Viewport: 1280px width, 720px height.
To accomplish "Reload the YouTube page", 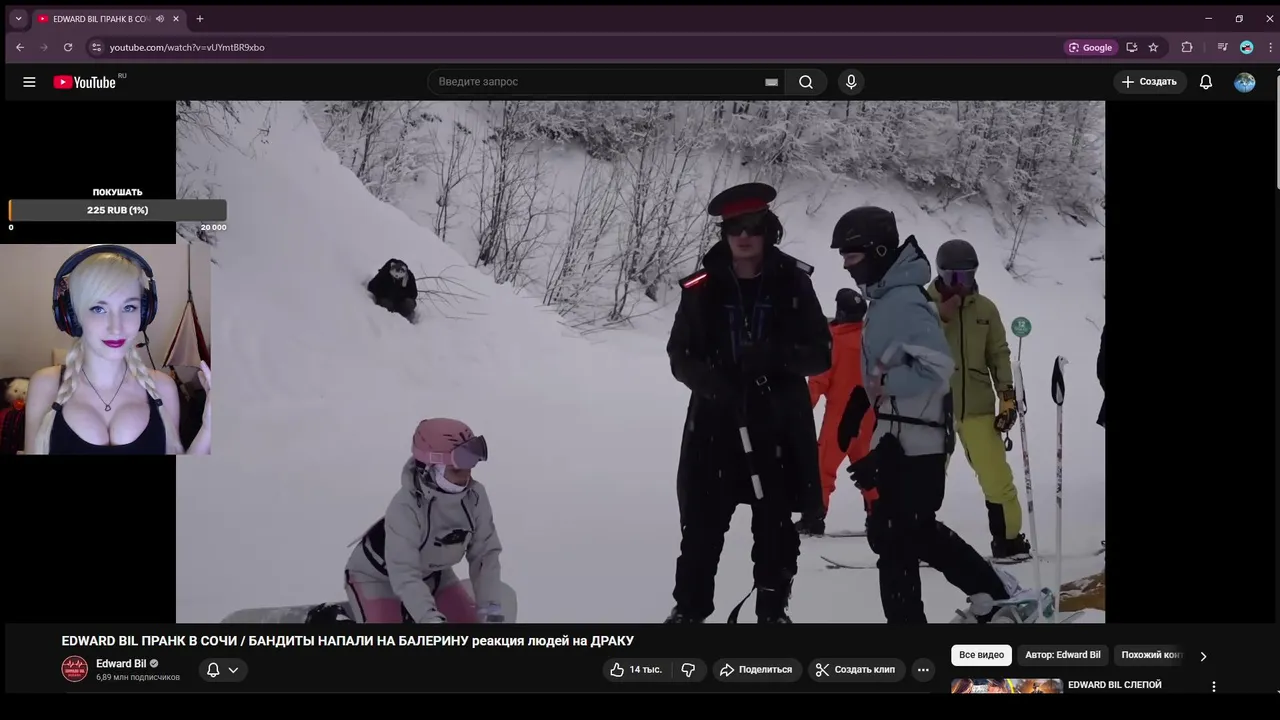I will [x=68, y=47].
